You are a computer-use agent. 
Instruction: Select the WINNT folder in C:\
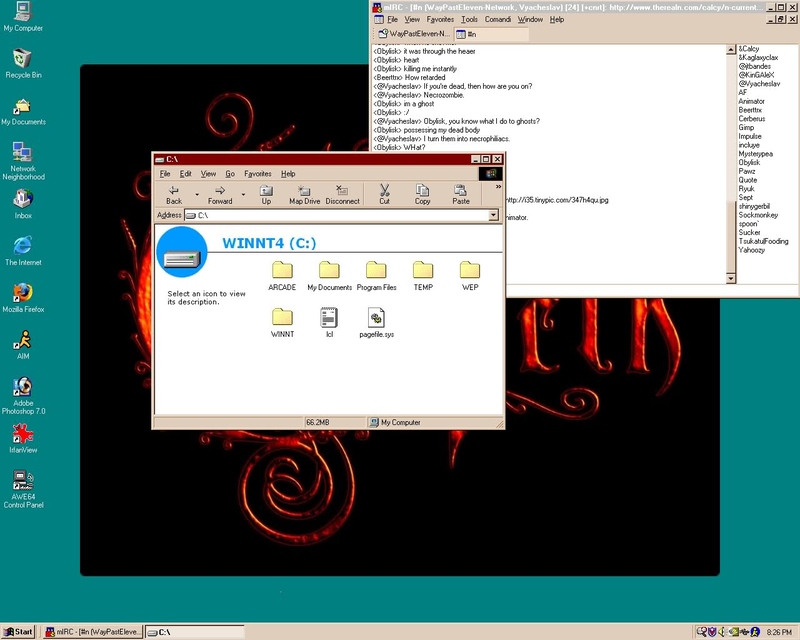(x=282, y=323)
